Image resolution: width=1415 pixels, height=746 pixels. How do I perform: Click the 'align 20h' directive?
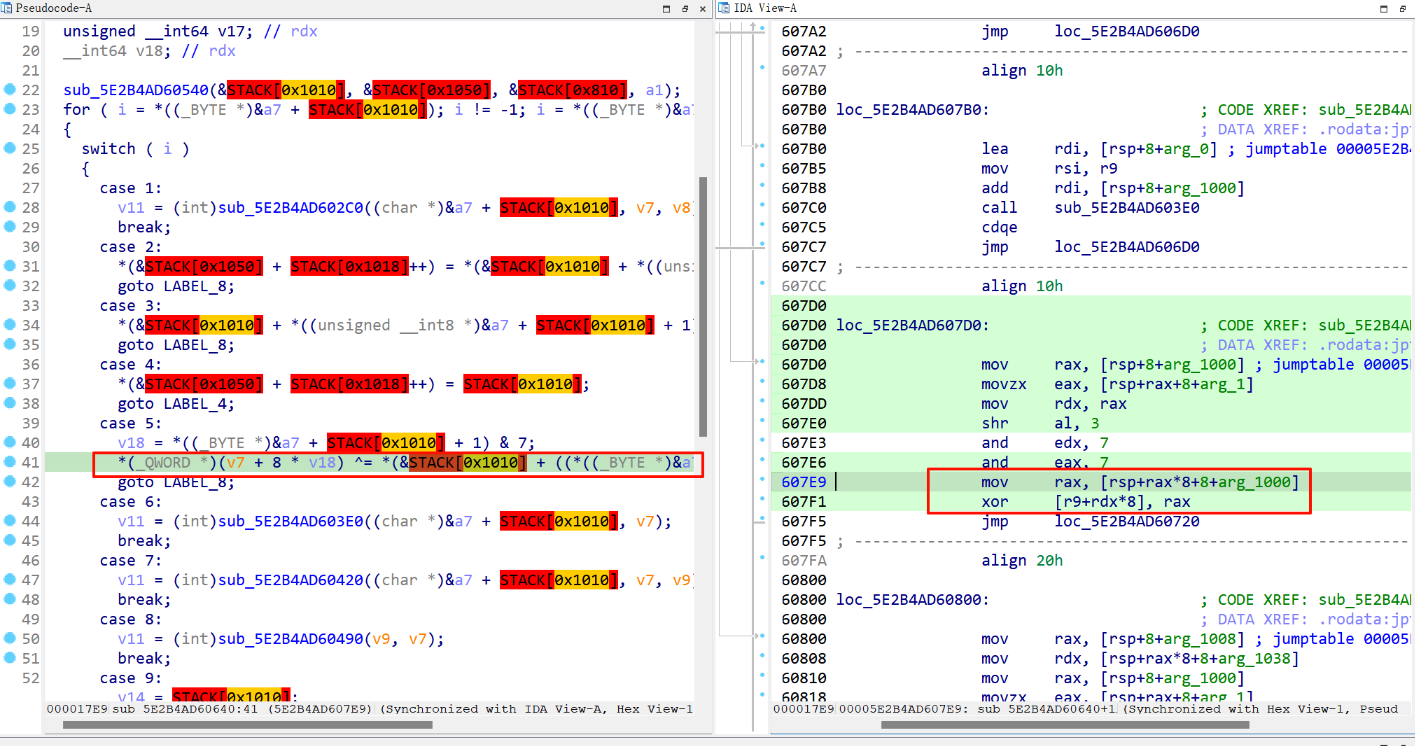point(1022,561)
